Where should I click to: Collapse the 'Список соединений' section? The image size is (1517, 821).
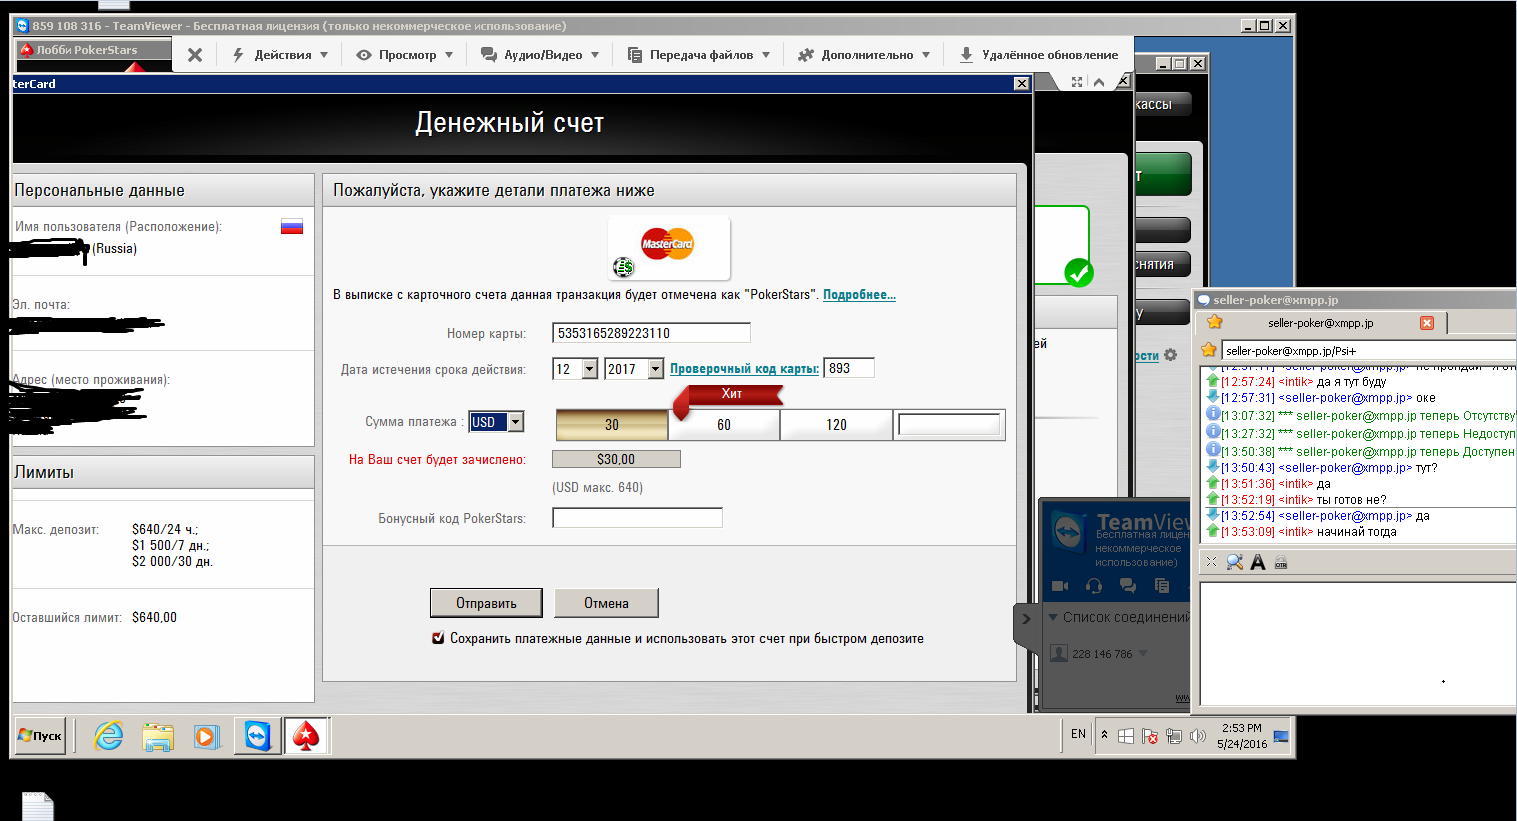pyautogui.click(x=1053, y=617)
